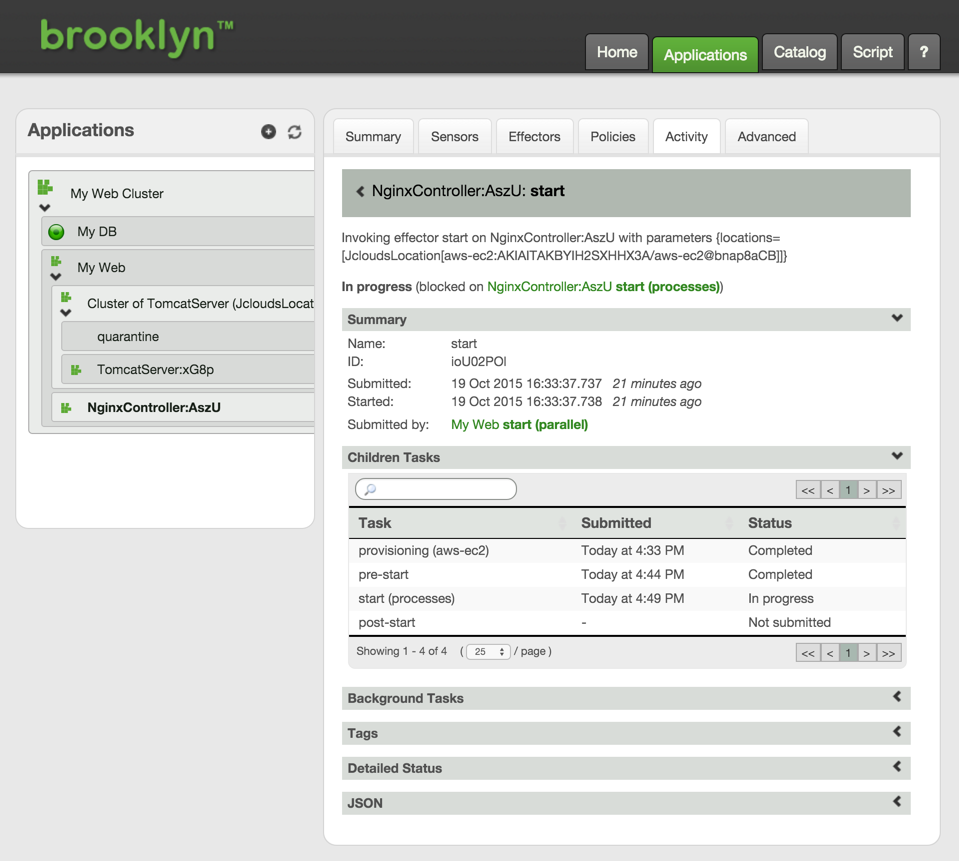Collapse the Summary section
The height and width of the screenshot is (861, 959).
pos(896,319)
